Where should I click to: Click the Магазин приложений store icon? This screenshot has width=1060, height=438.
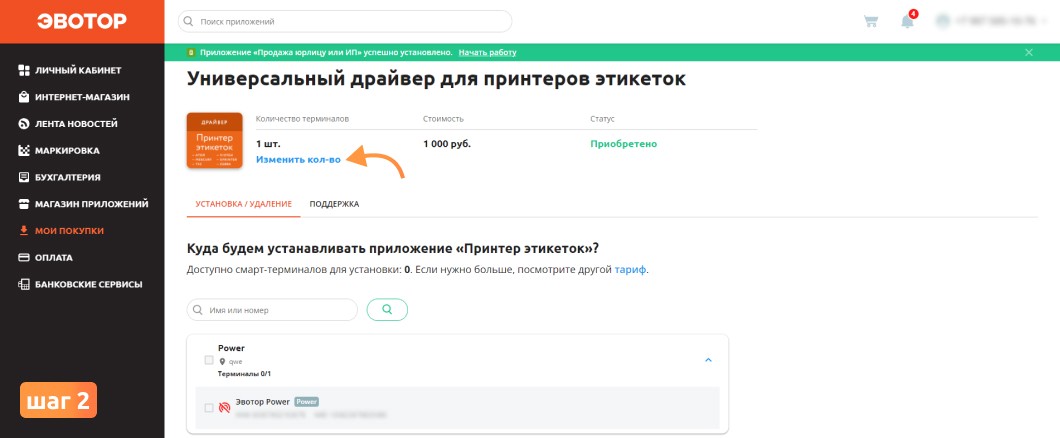(24, 204)
